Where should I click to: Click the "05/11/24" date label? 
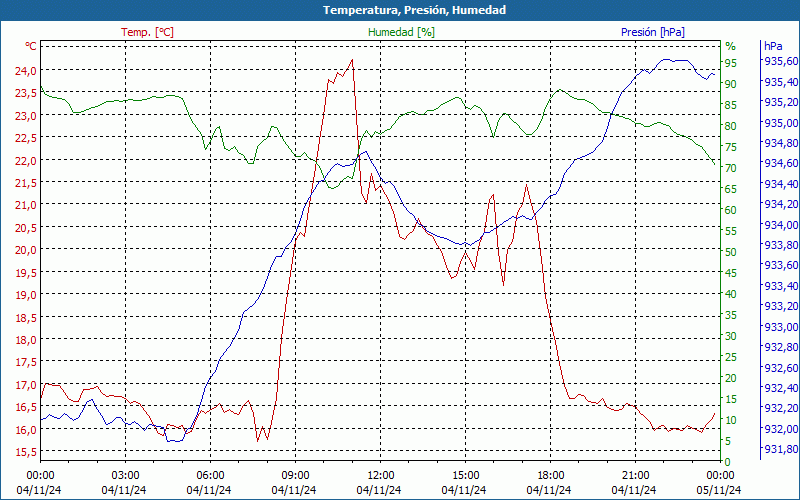[x=719, y=490]
